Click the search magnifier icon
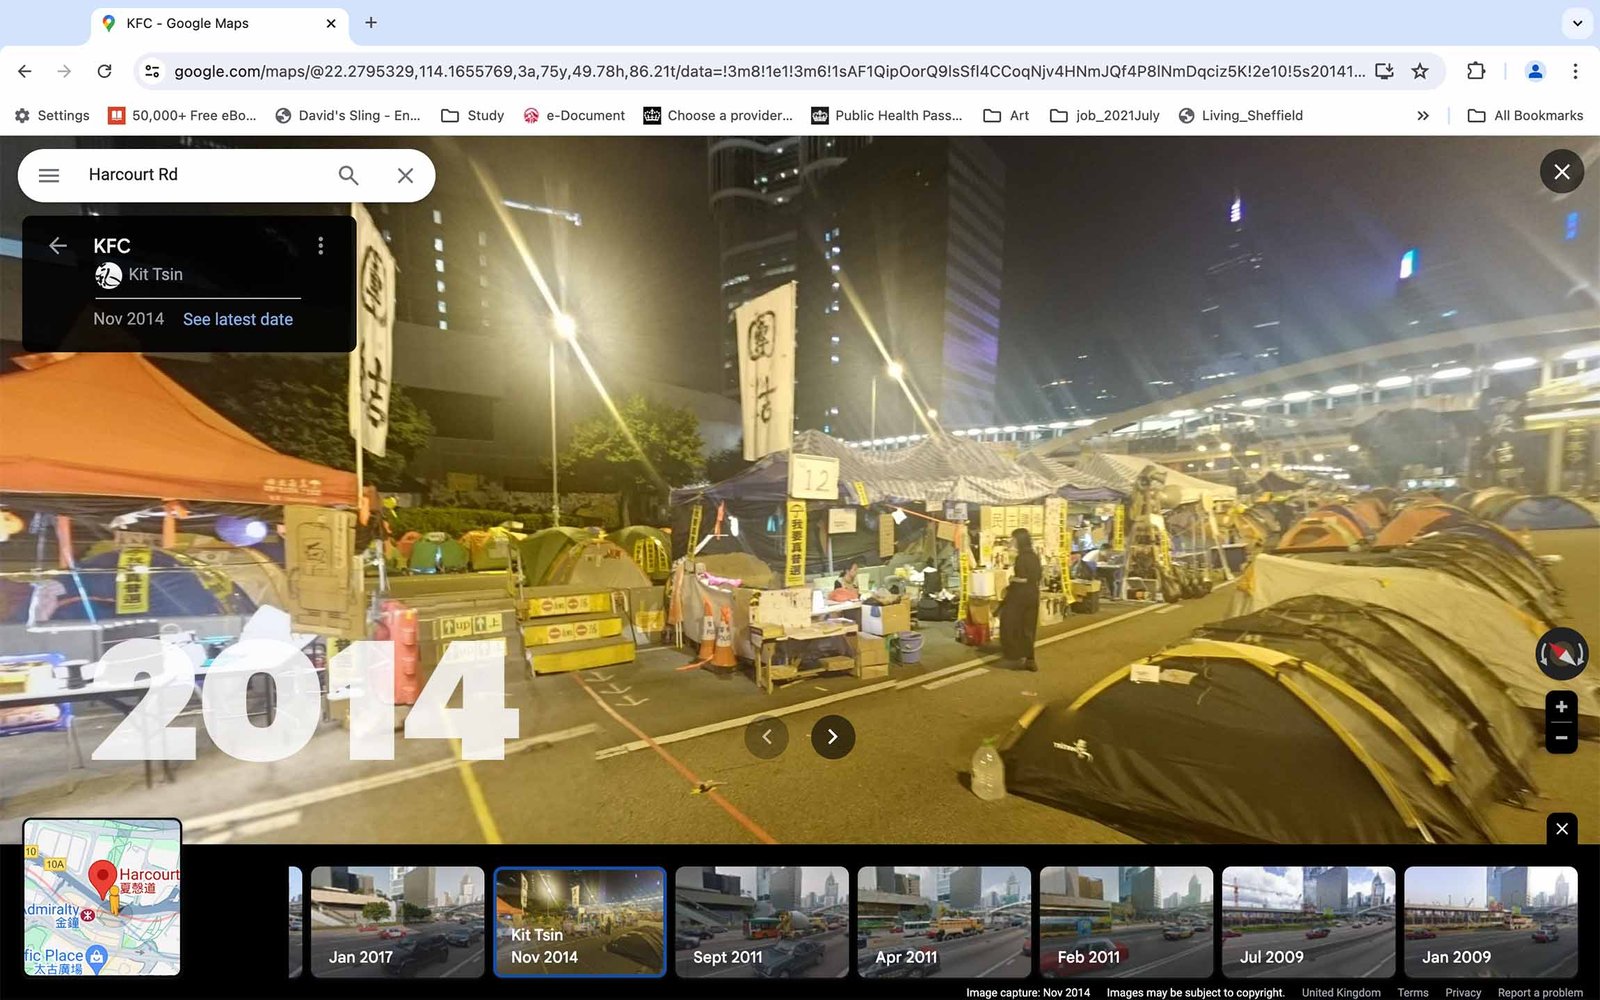Viewport: 1600px width, 1000px height. [x=348, y=175]
